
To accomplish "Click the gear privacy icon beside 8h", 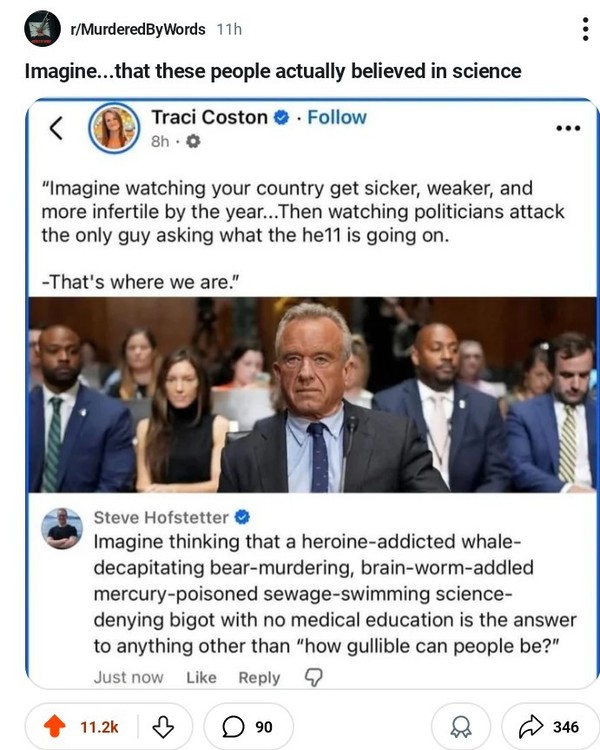I will (x=193, y=141).
